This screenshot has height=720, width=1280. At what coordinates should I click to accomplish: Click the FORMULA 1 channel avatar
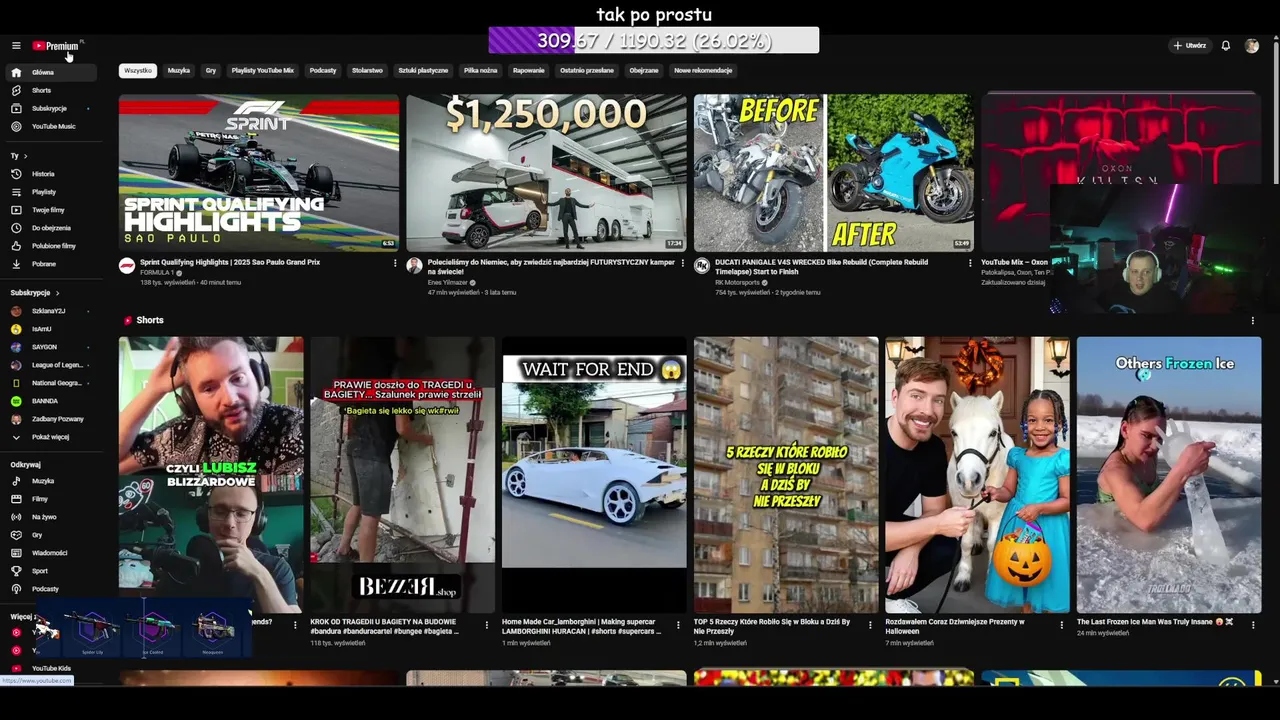127,266
